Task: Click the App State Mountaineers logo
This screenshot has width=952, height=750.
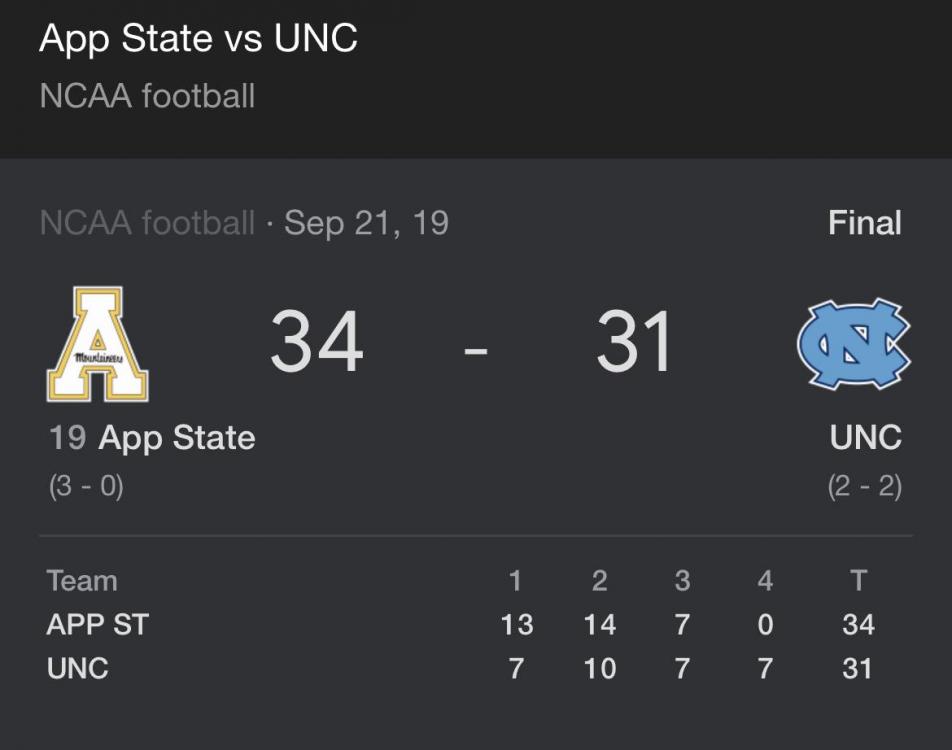Action: tap(98, 344)
